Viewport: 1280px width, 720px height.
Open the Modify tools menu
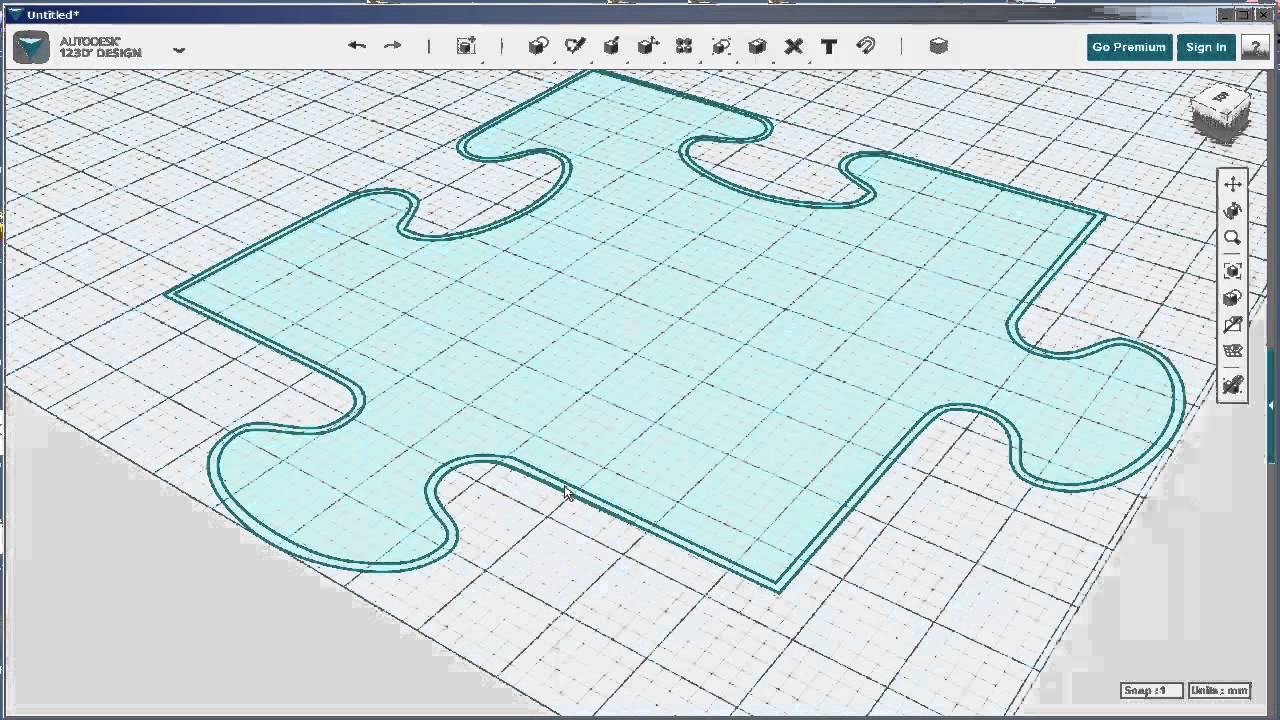(647, 46)
